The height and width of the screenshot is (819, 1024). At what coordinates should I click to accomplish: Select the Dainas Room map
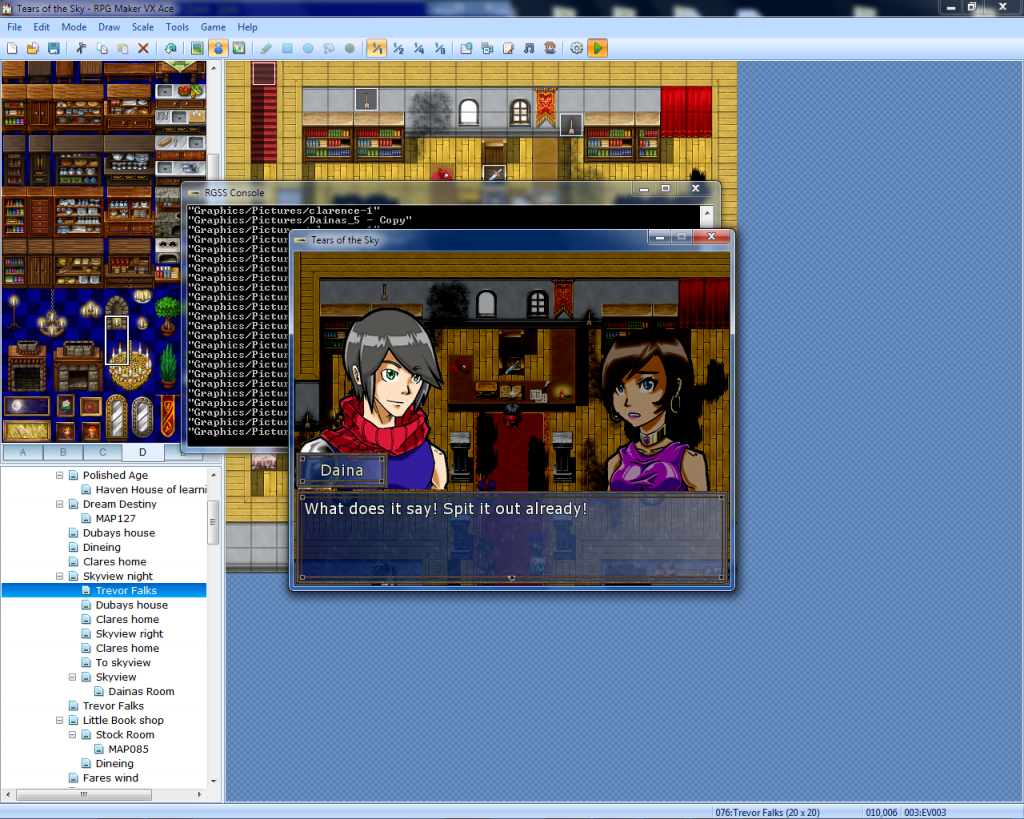pyautogui.click(x=141, y=691)
